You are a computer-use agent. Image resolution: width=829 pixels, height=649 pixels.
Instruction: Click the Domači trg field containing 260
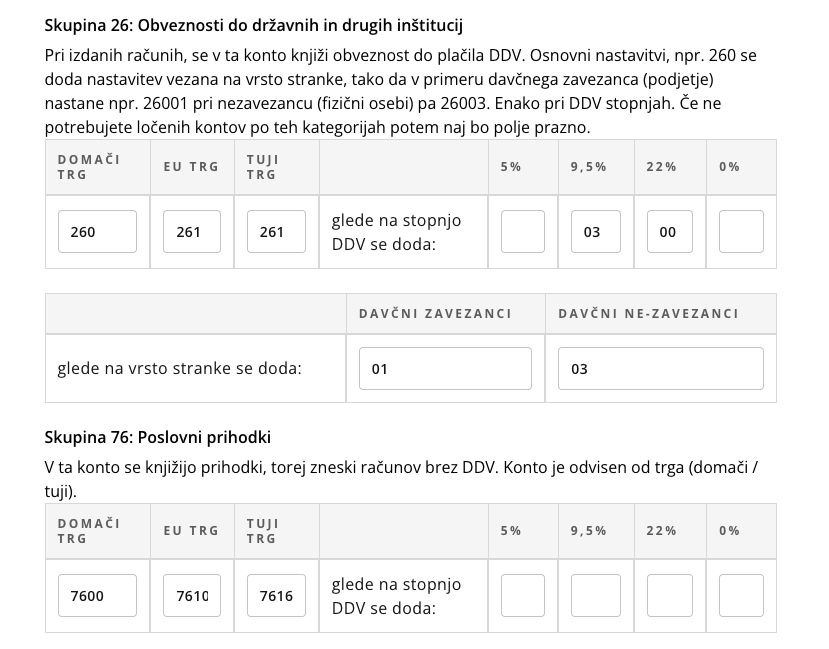[x=97, y=232]
